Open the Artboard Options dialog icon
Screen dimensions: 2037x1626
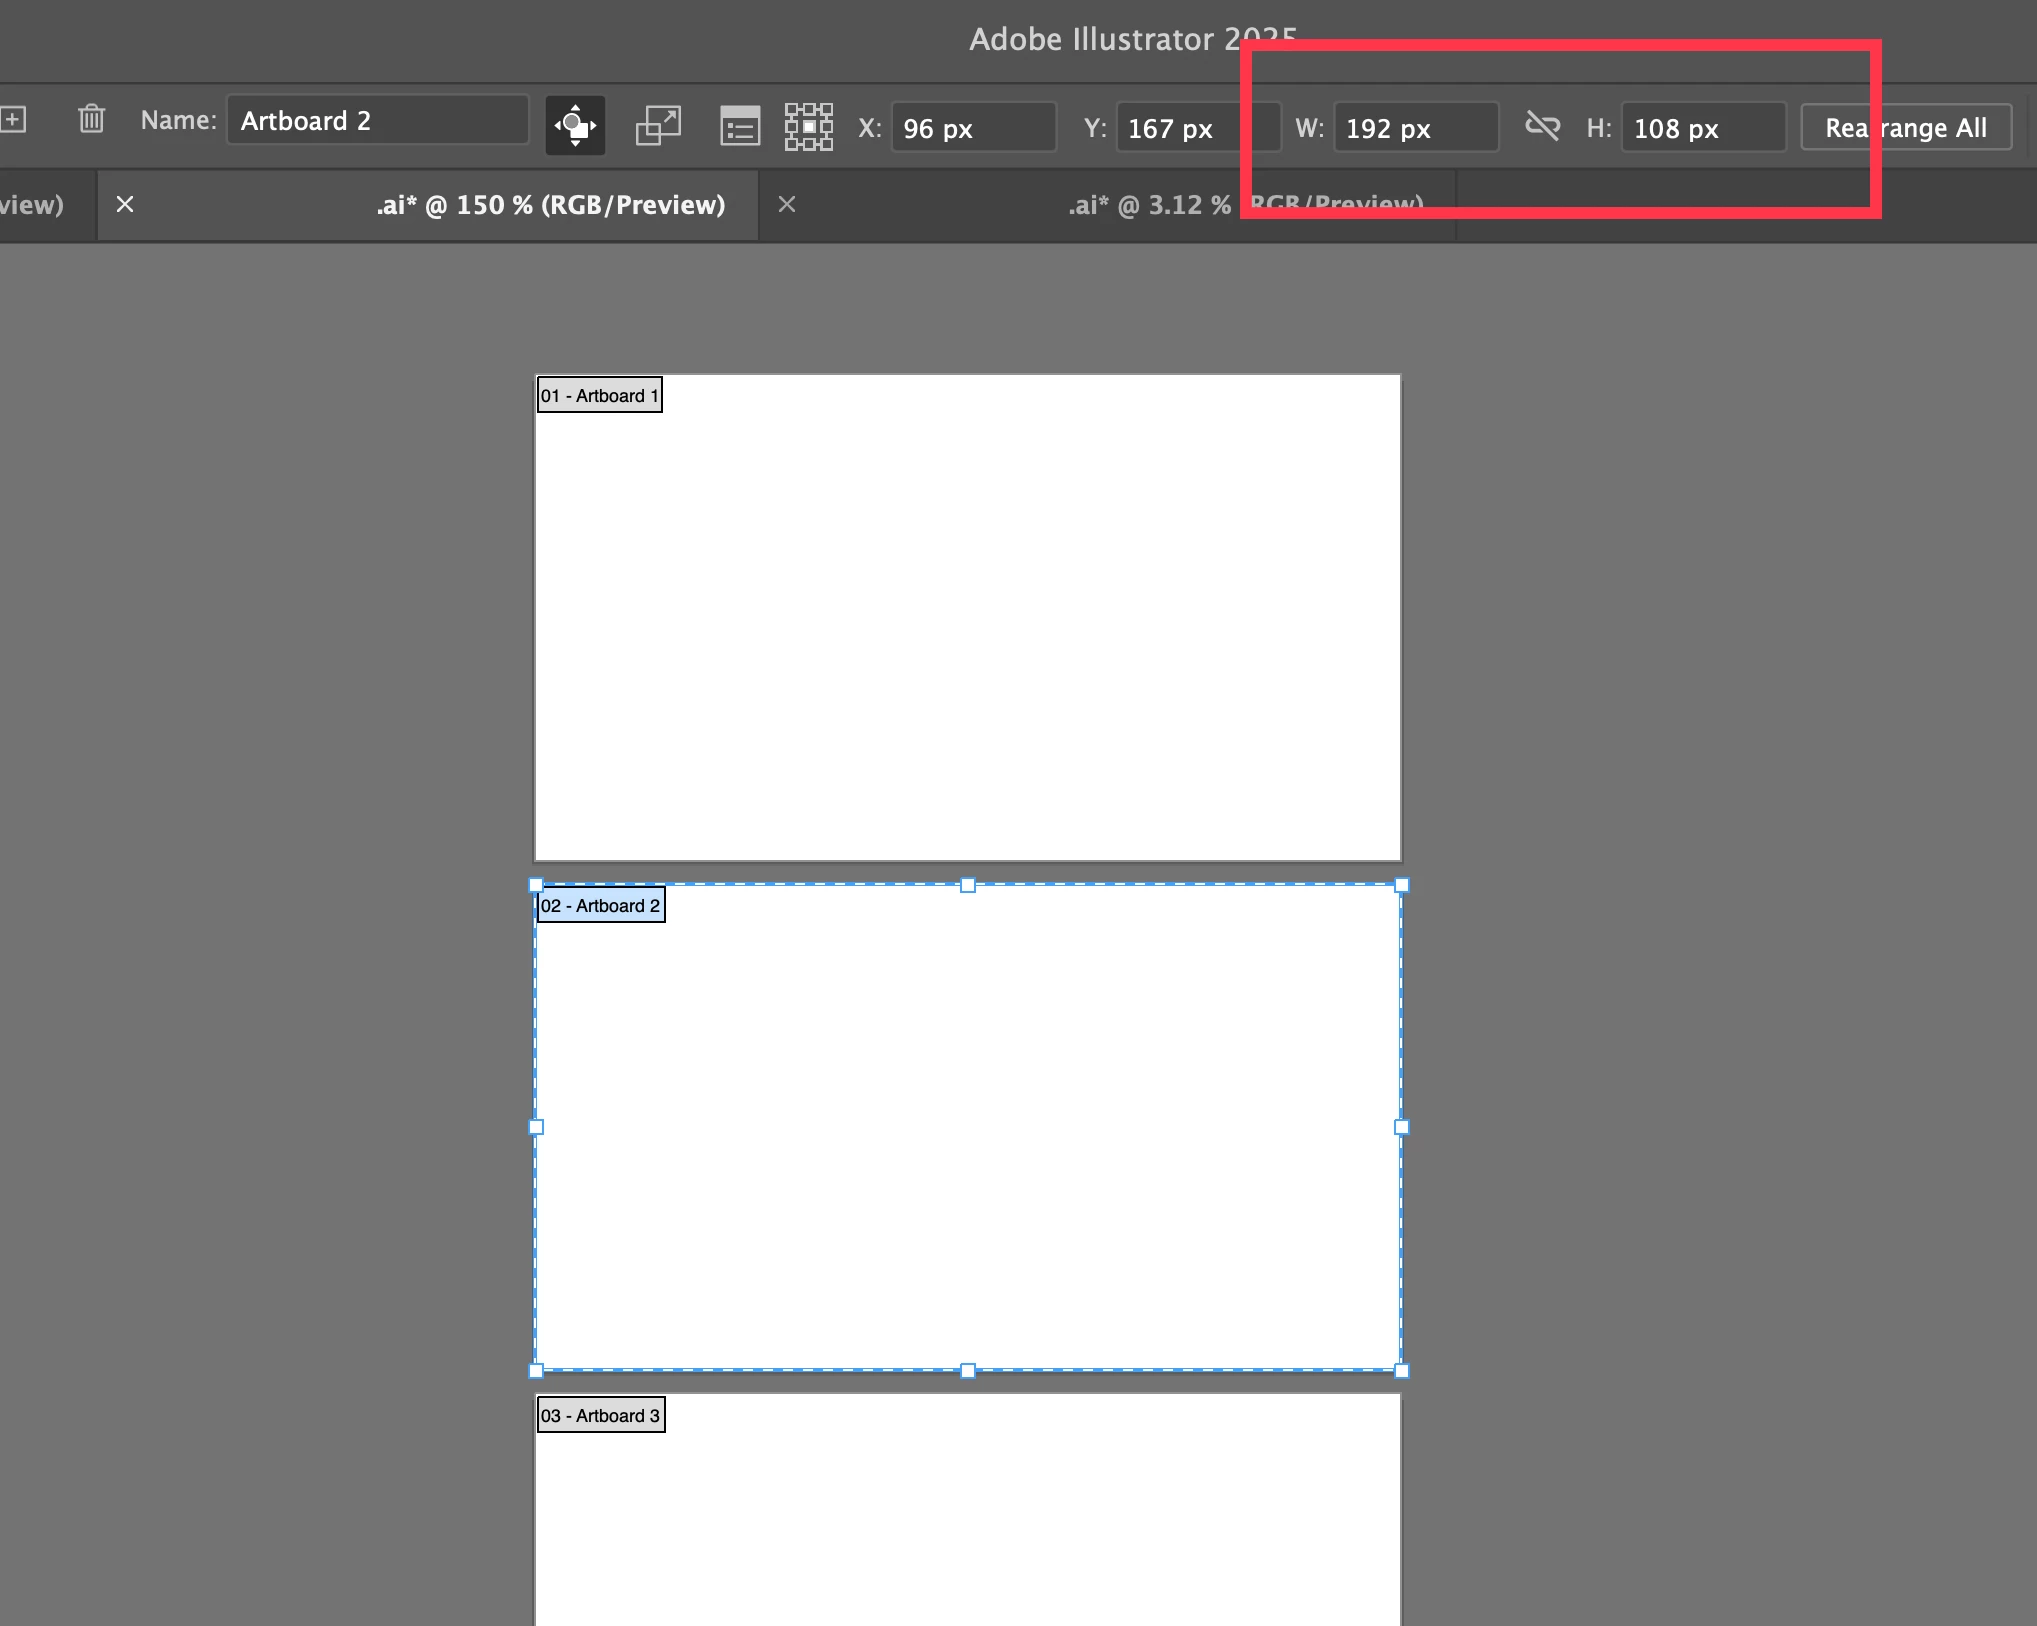(740, 127)
